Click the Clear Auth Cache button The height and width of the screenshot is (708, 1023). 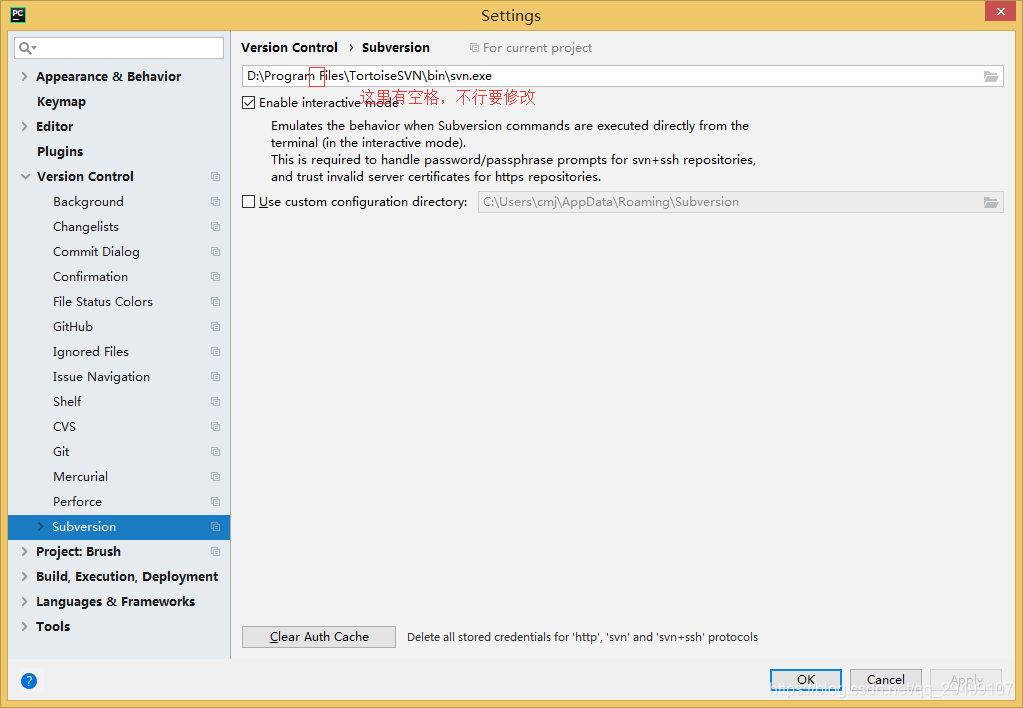tap(319, 637)
